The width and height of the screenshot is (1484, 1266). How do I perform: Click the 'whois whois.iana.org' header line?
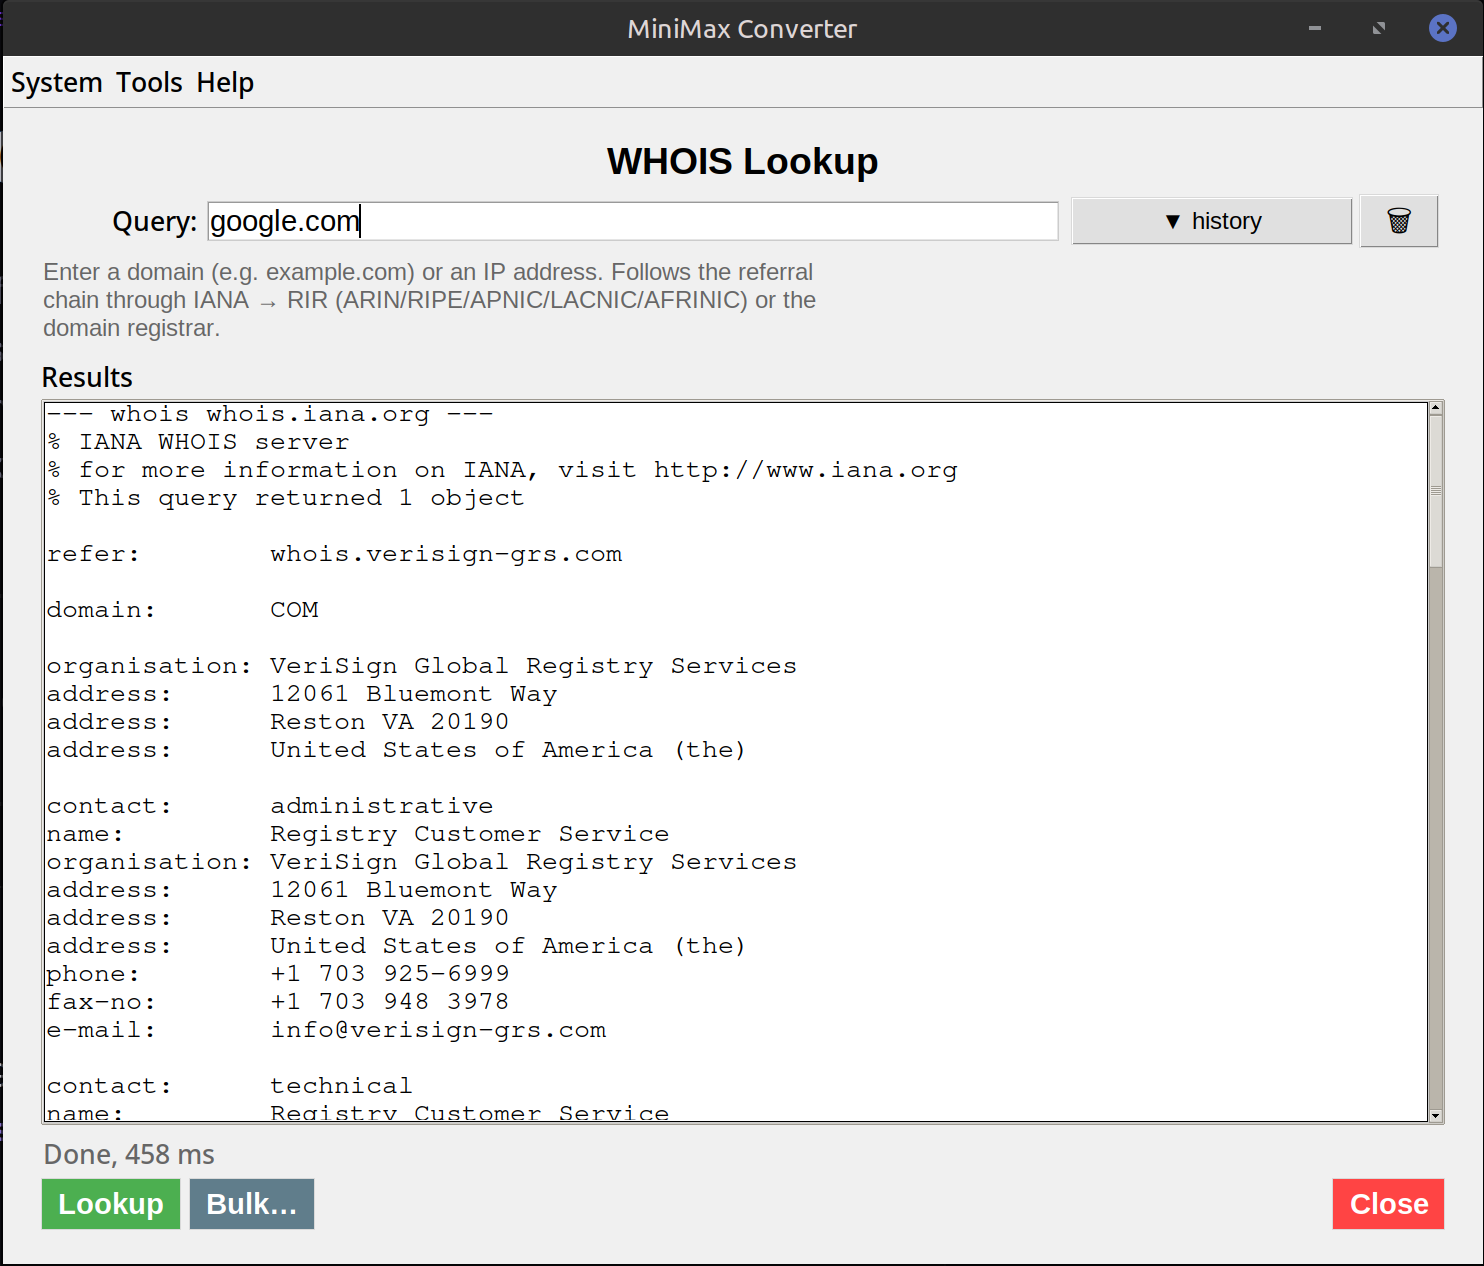click(270, 414)
